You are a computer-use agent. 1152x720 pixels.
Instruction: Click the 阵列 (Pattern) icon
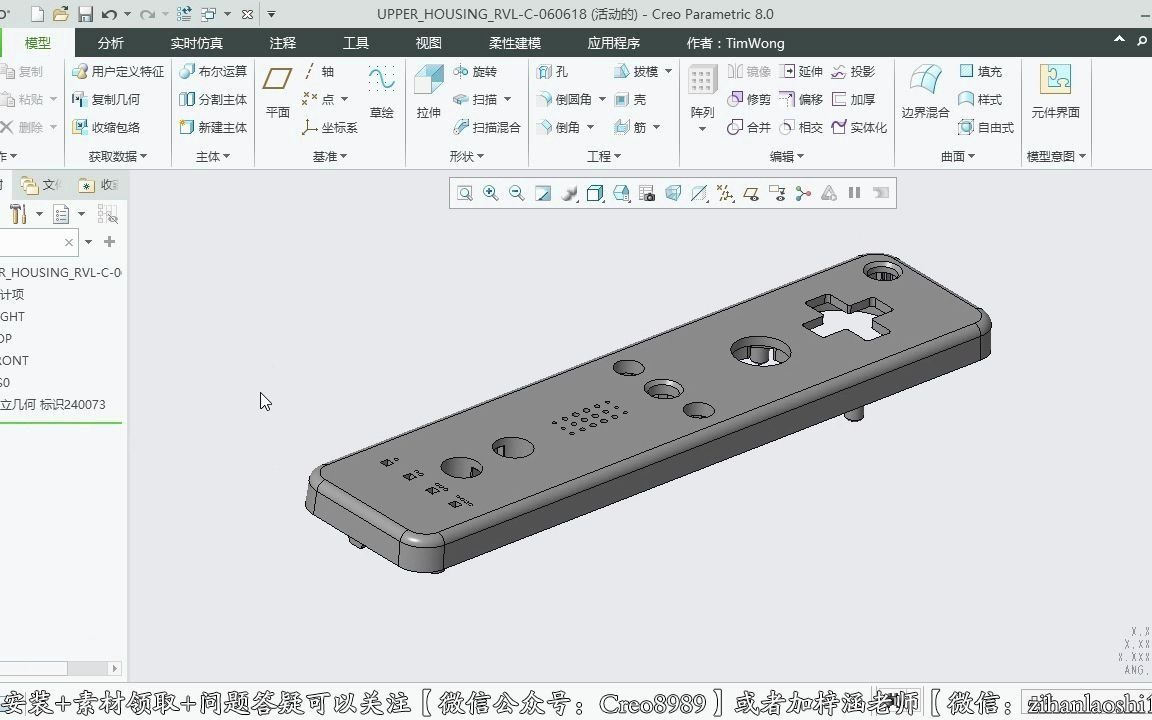(702, 91)
